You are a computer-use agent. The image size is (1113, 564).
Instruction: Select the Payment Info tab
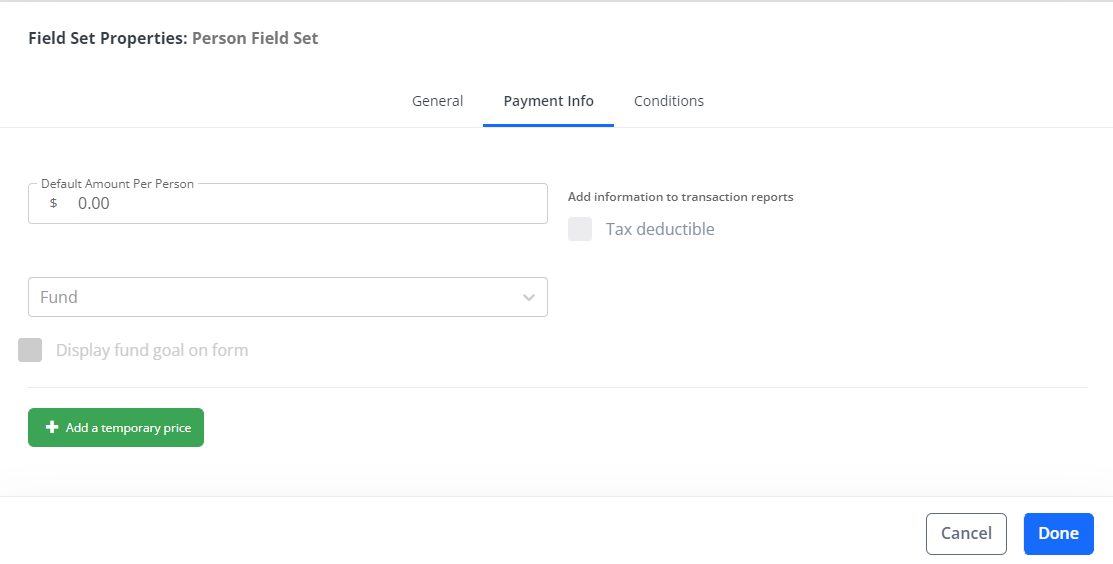point(549,101)
